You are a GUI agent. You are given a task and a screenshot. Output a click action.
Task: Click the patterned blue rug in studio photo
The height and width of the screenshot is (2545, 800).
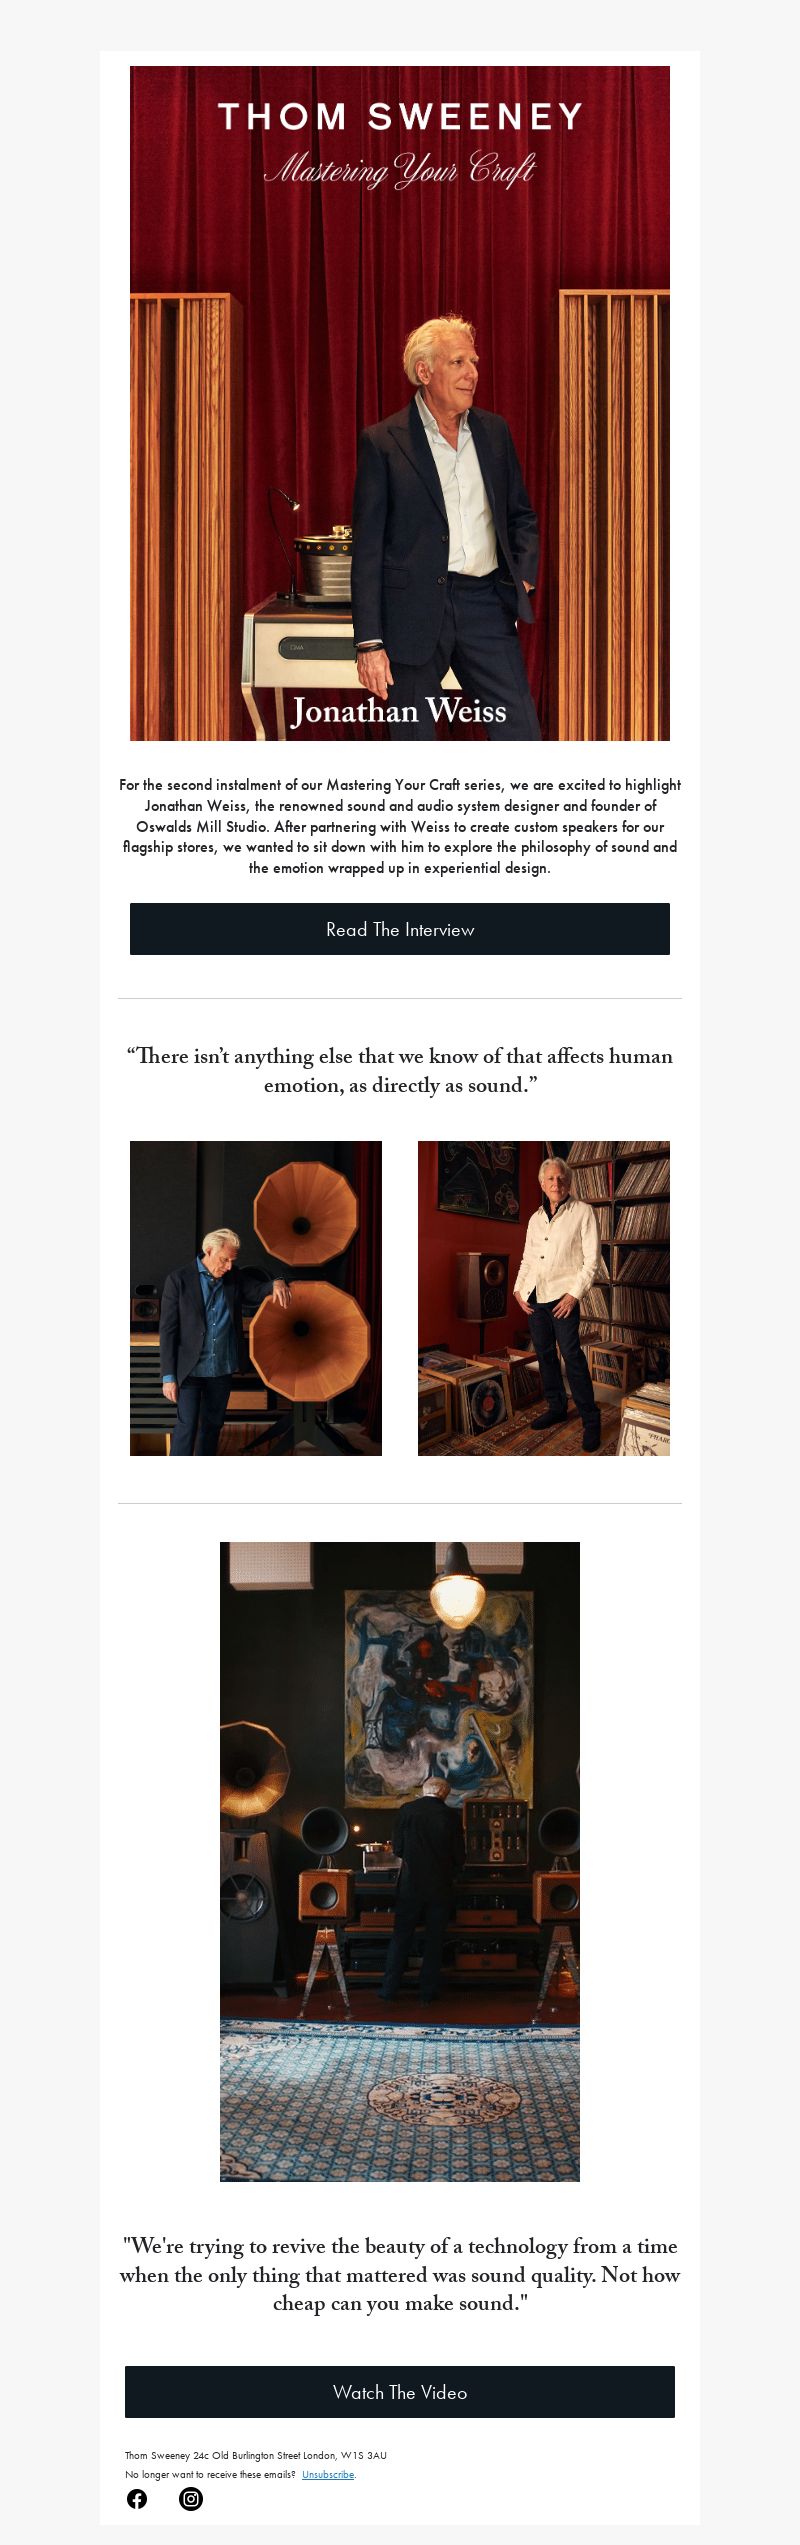(400, 2098)
